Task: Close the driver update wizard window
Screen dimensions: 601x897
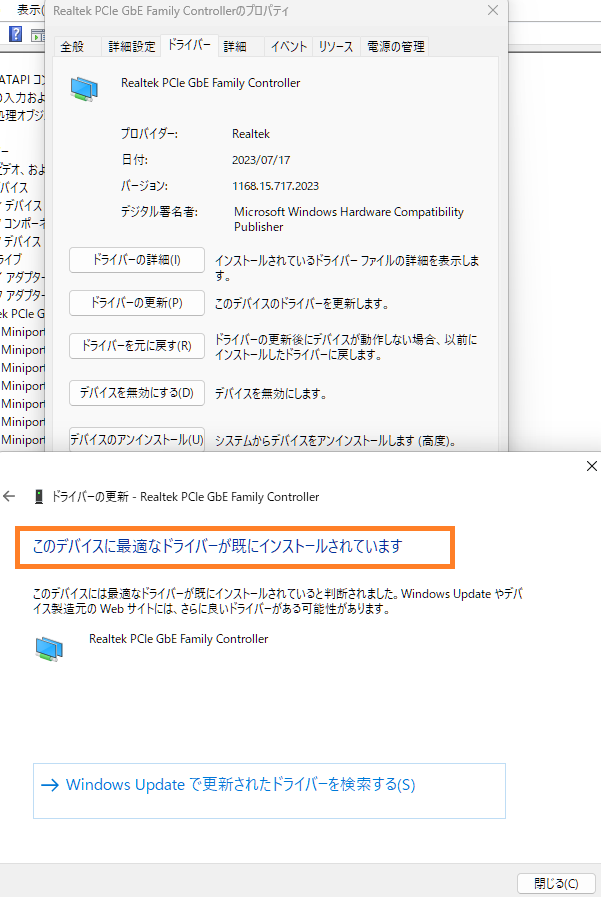Action: point(592,466)
